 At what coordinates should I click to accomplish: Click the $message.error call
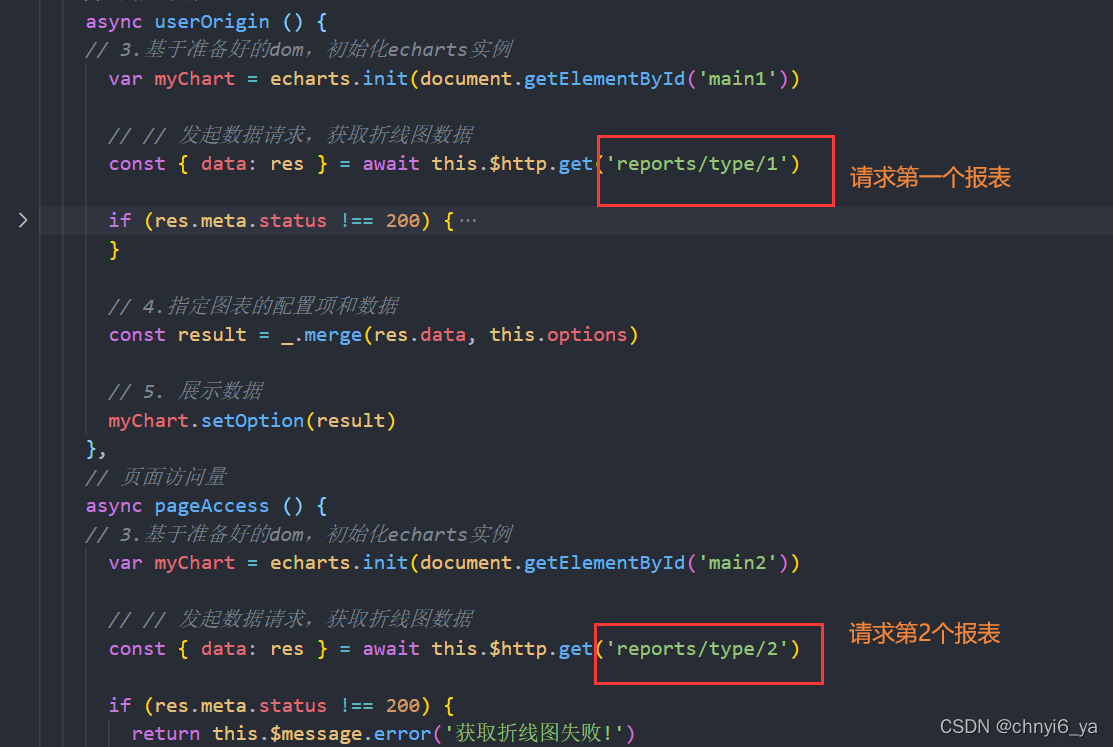(x=351, y=734)
